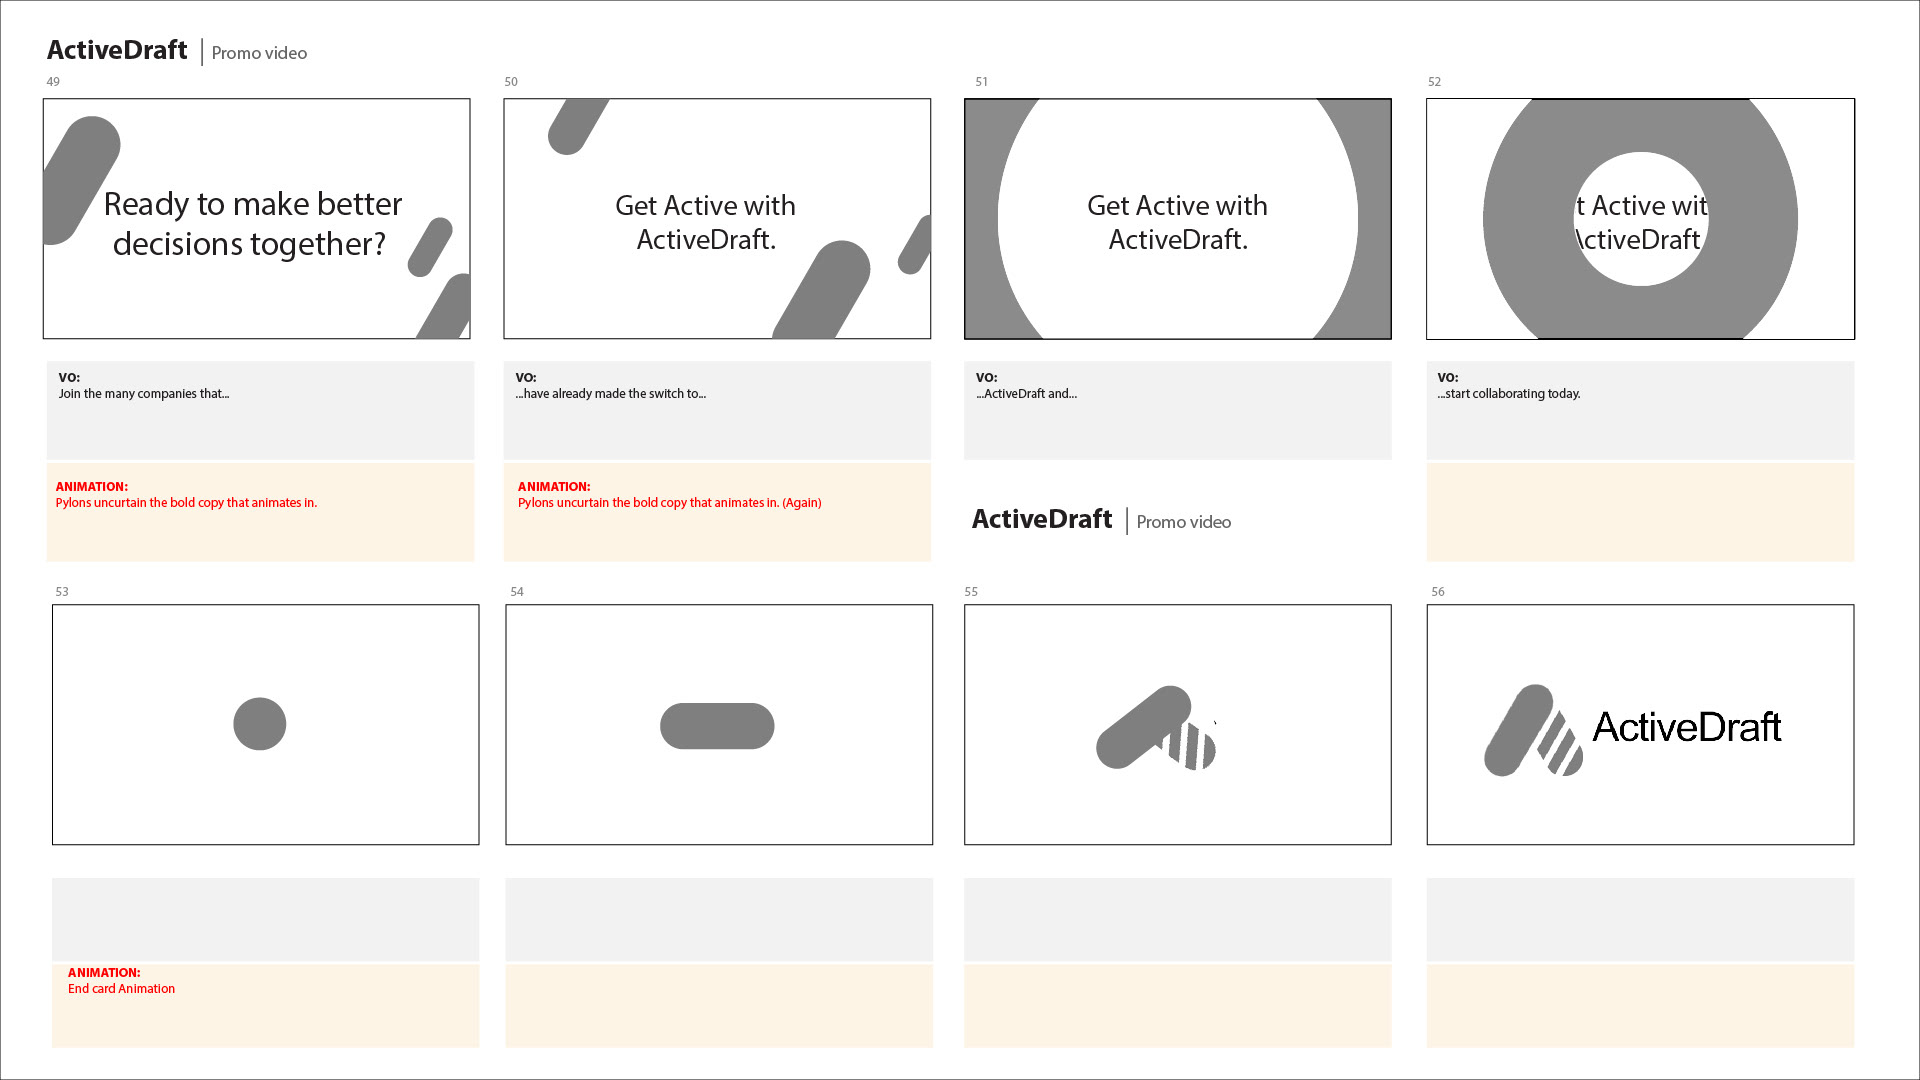Click the gray circle in frame 53

point(260,724)
